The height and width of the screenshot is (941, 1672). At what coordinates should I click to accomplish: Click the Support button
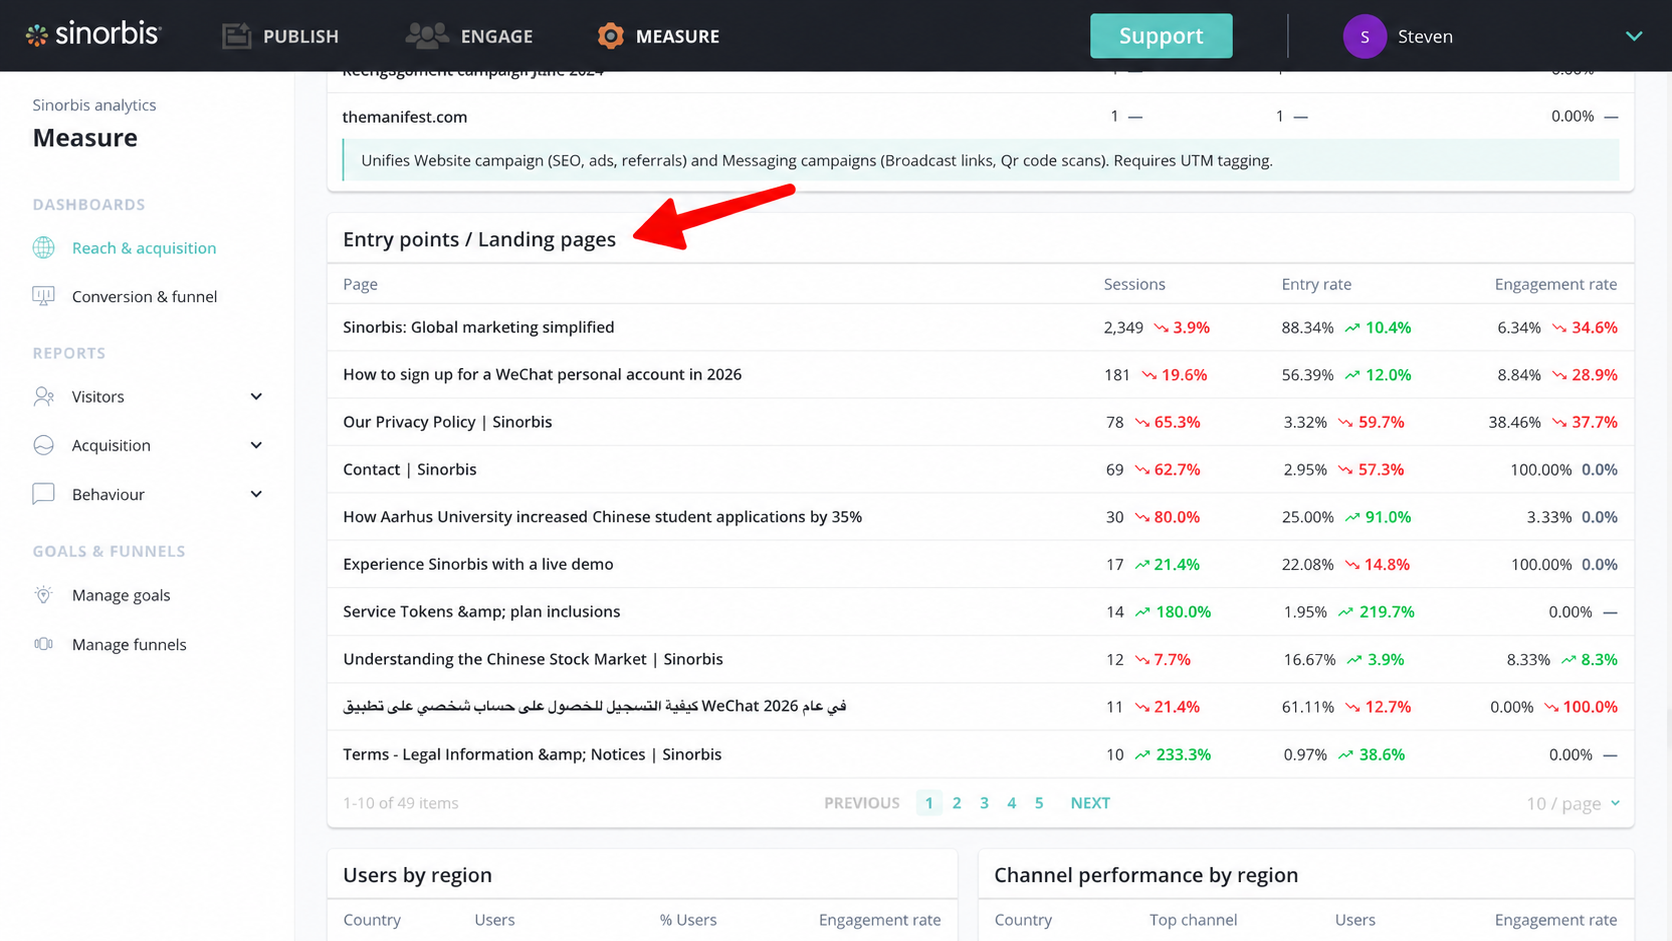pyautogui.click(x=1161, y=36)
